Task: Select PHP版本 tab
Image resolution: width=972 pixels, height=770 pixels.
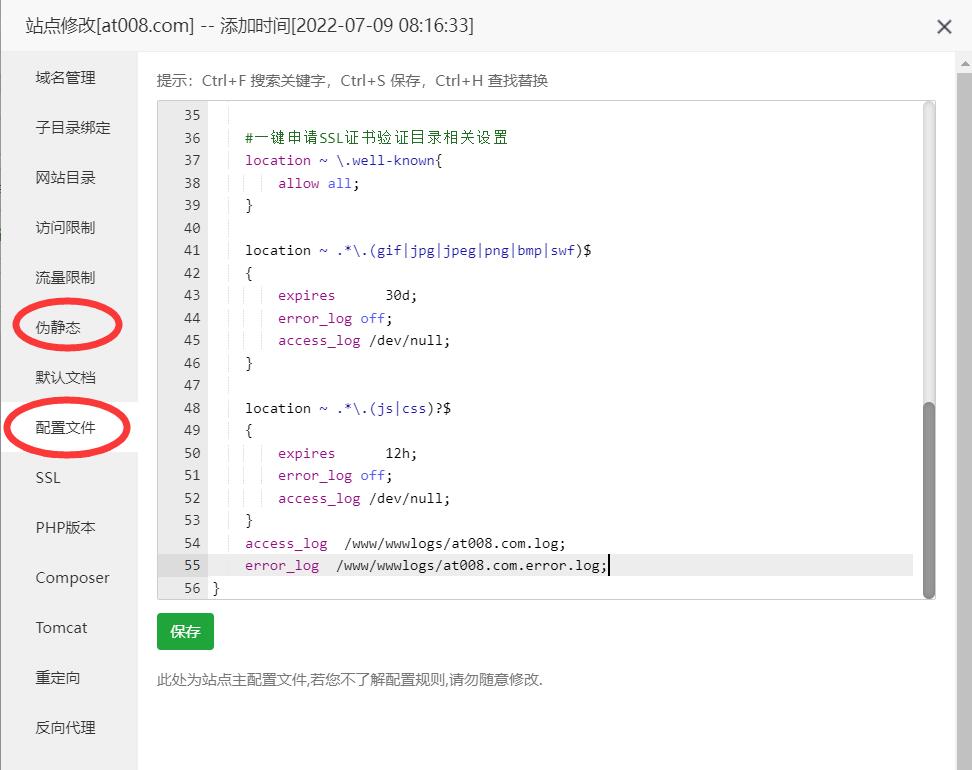Action: point(66,528)
